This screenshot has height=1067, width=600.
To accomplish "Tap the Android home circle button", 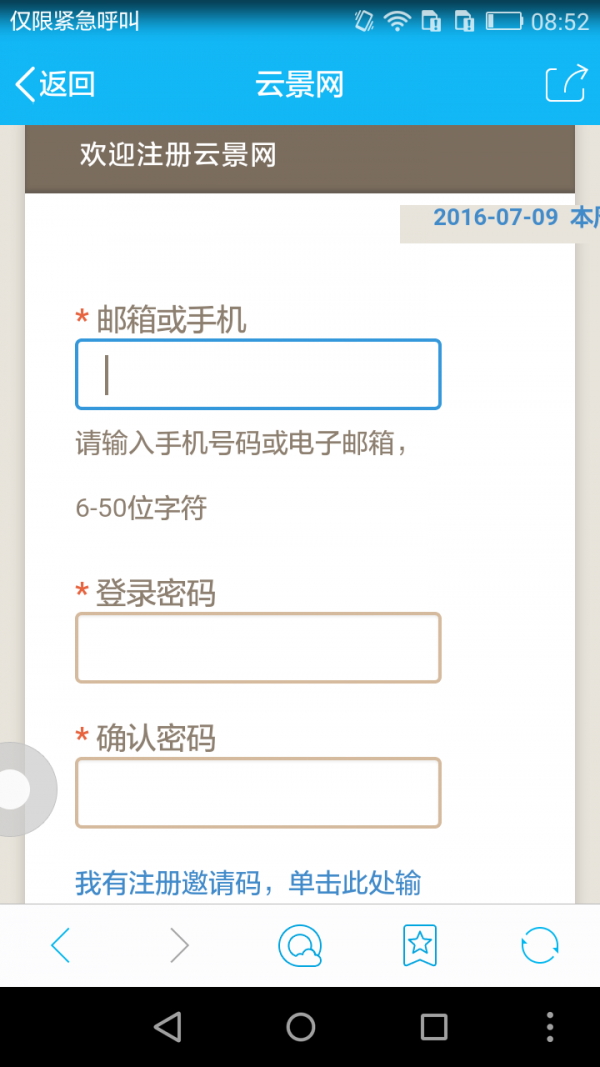I will 299,1026.
